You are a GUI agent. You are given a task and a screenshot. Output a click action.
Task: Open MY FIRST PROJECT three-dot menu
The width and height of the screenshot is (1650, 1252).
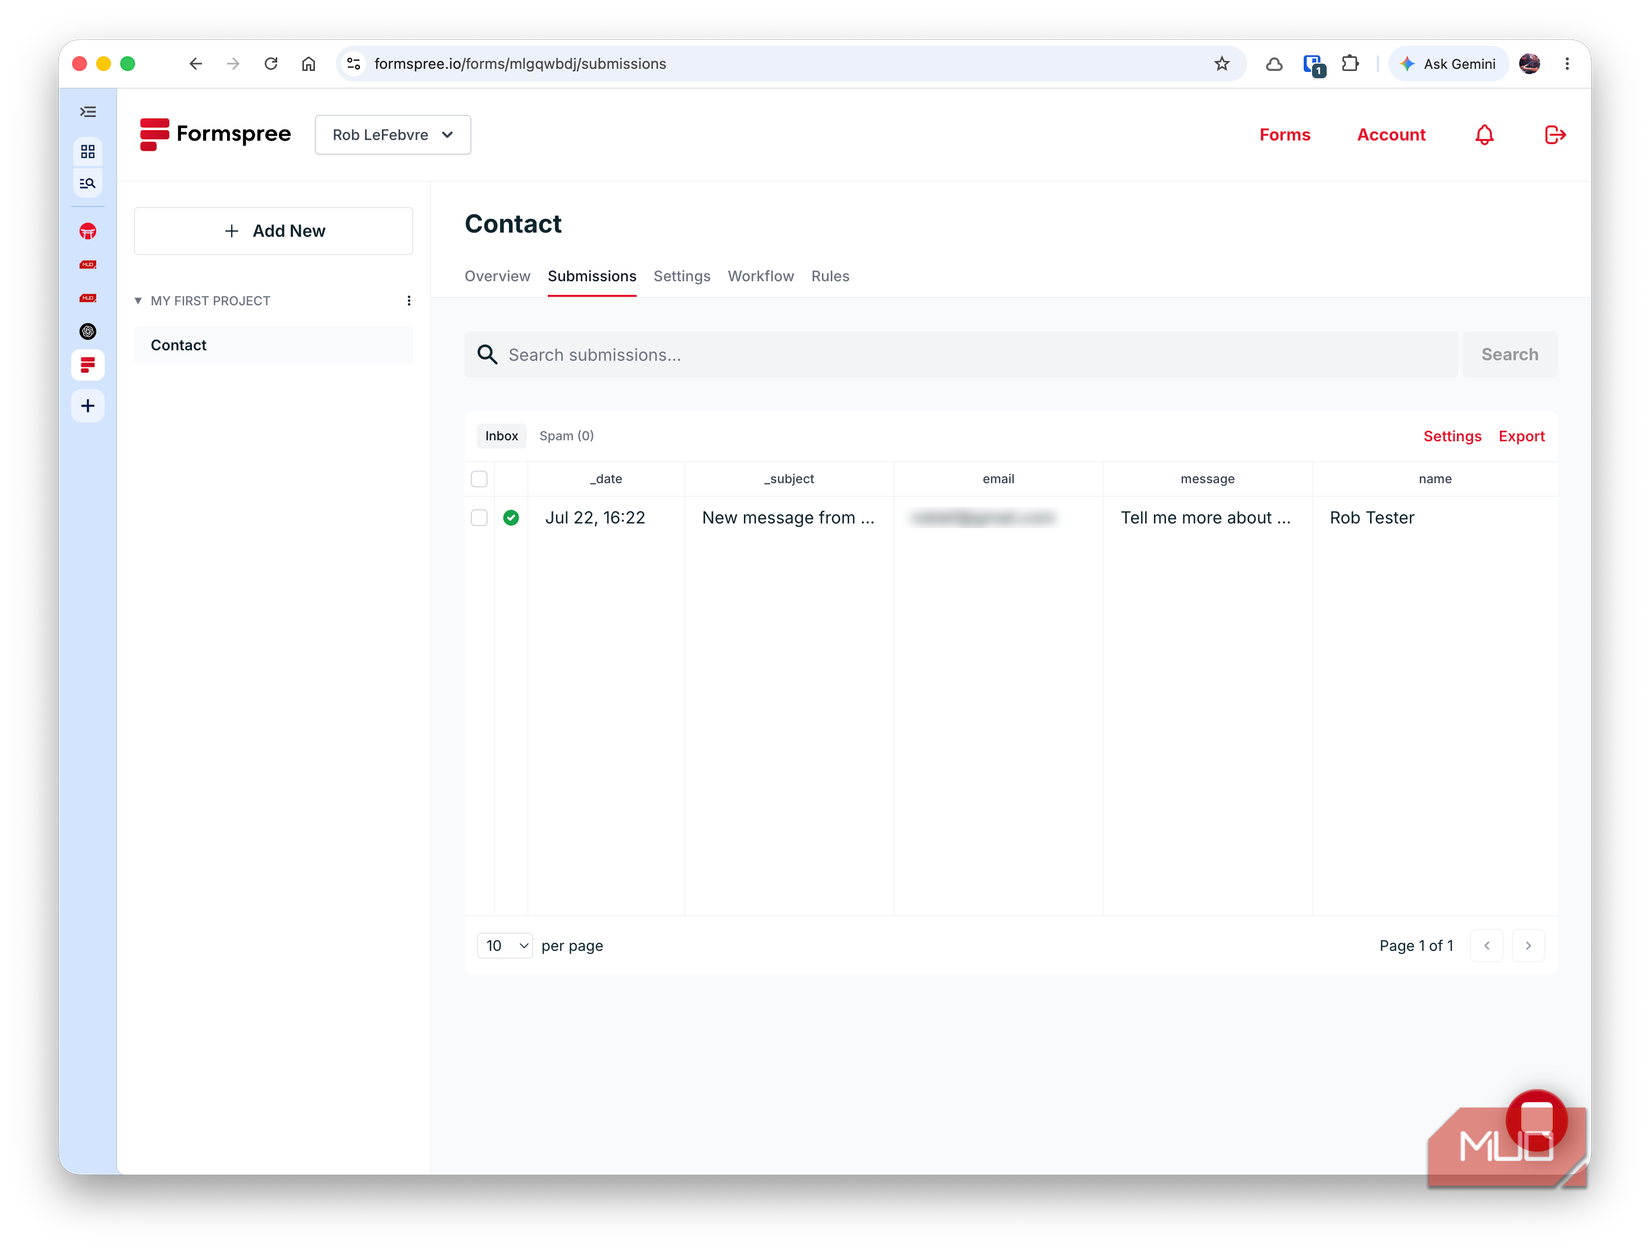tap(409, 301)
